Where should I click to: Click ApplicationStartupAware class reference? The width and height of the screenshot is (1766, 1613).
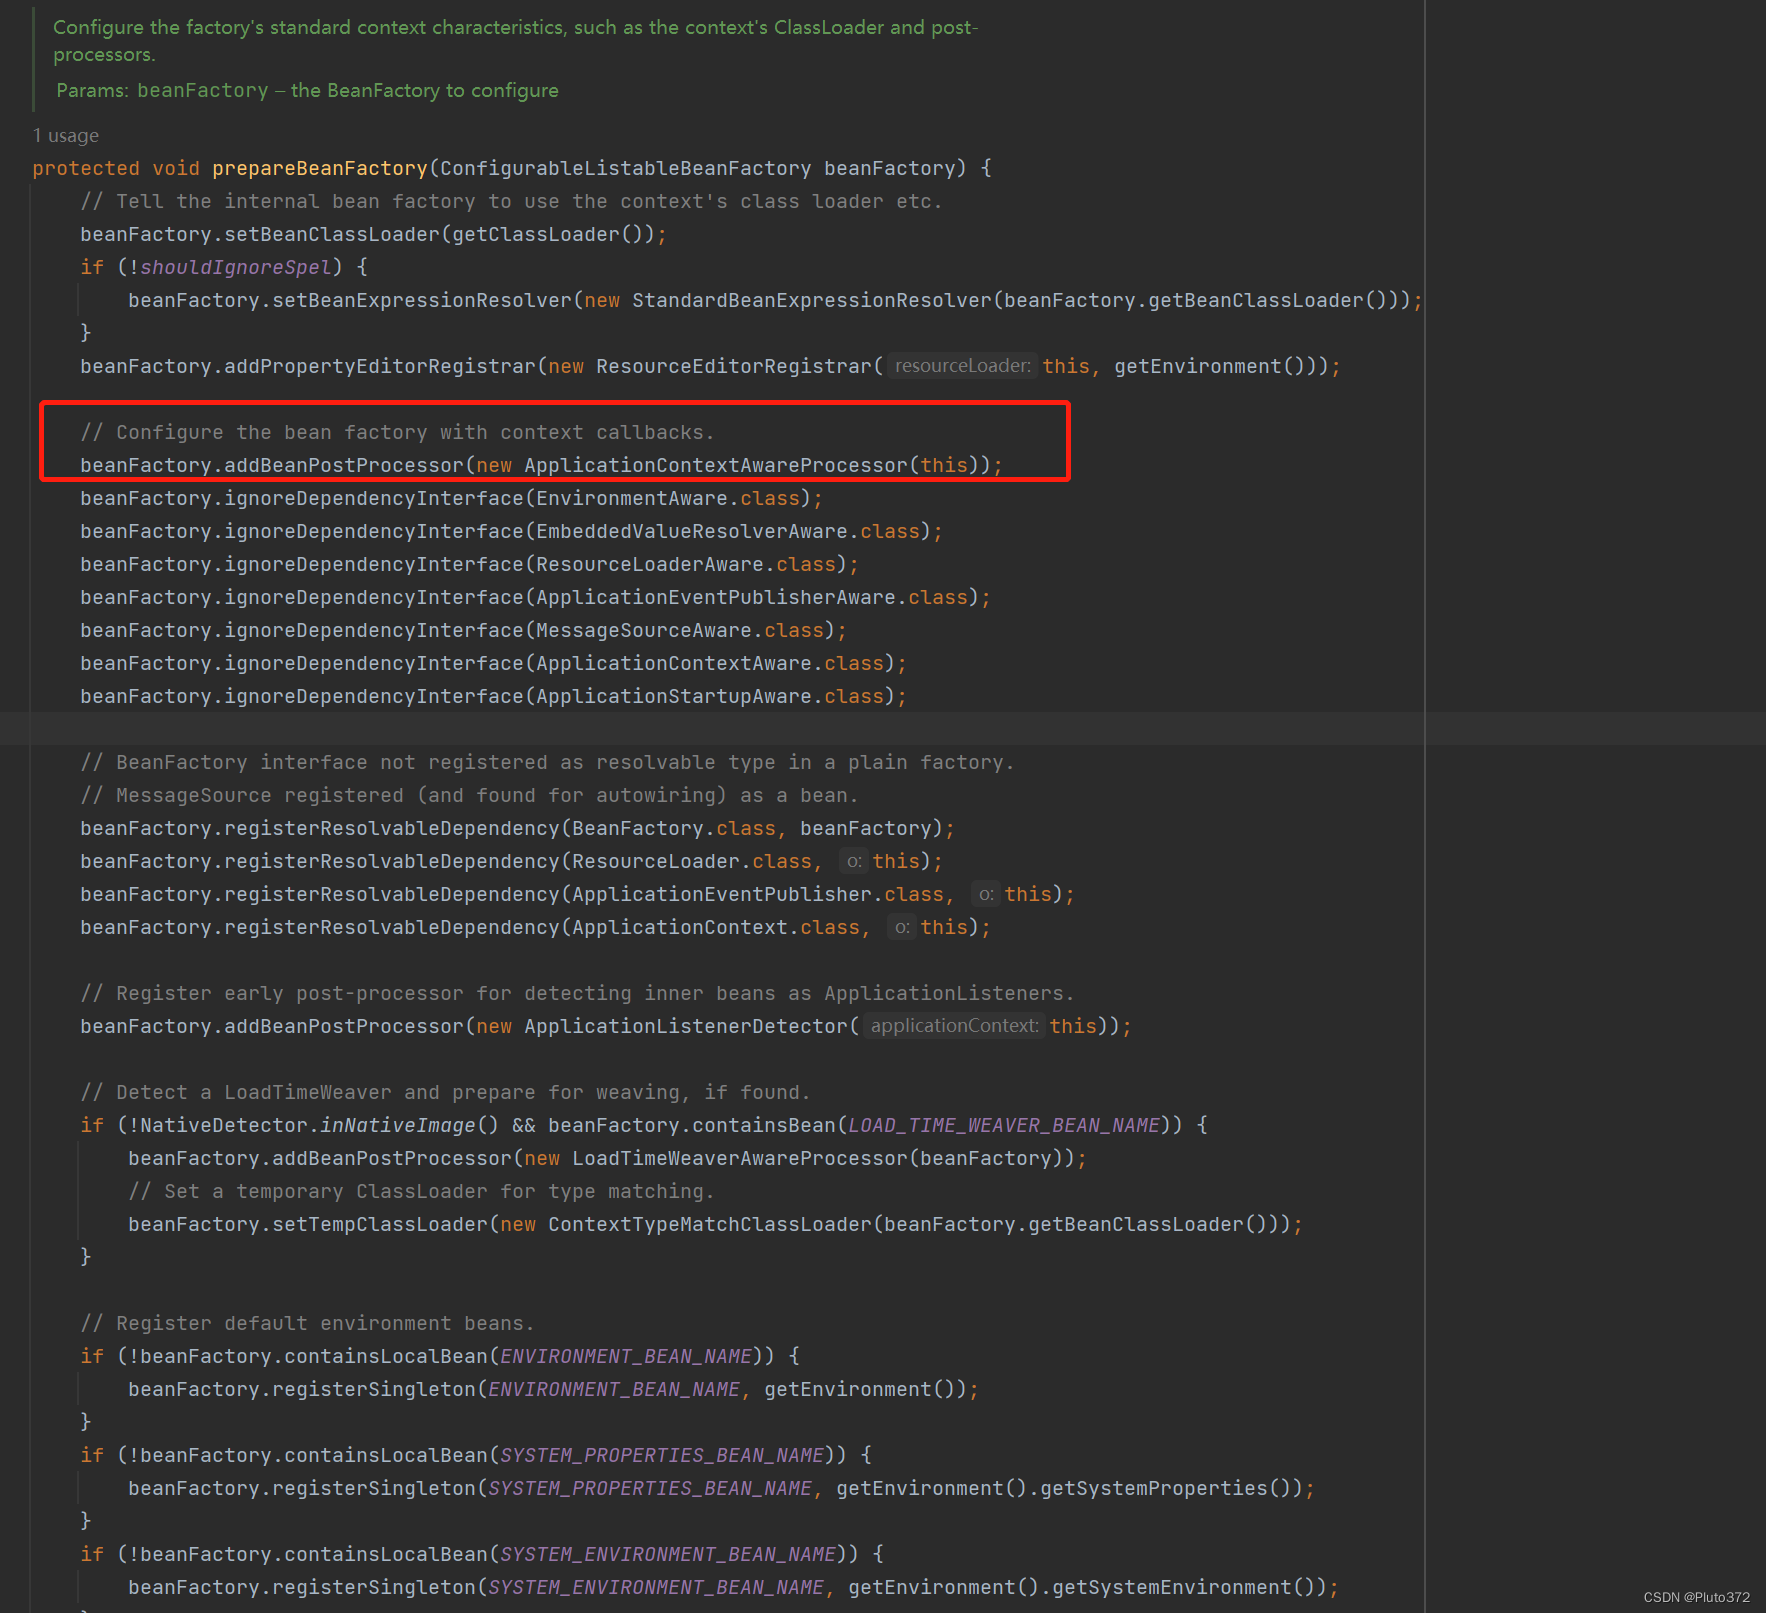[674, 696]
